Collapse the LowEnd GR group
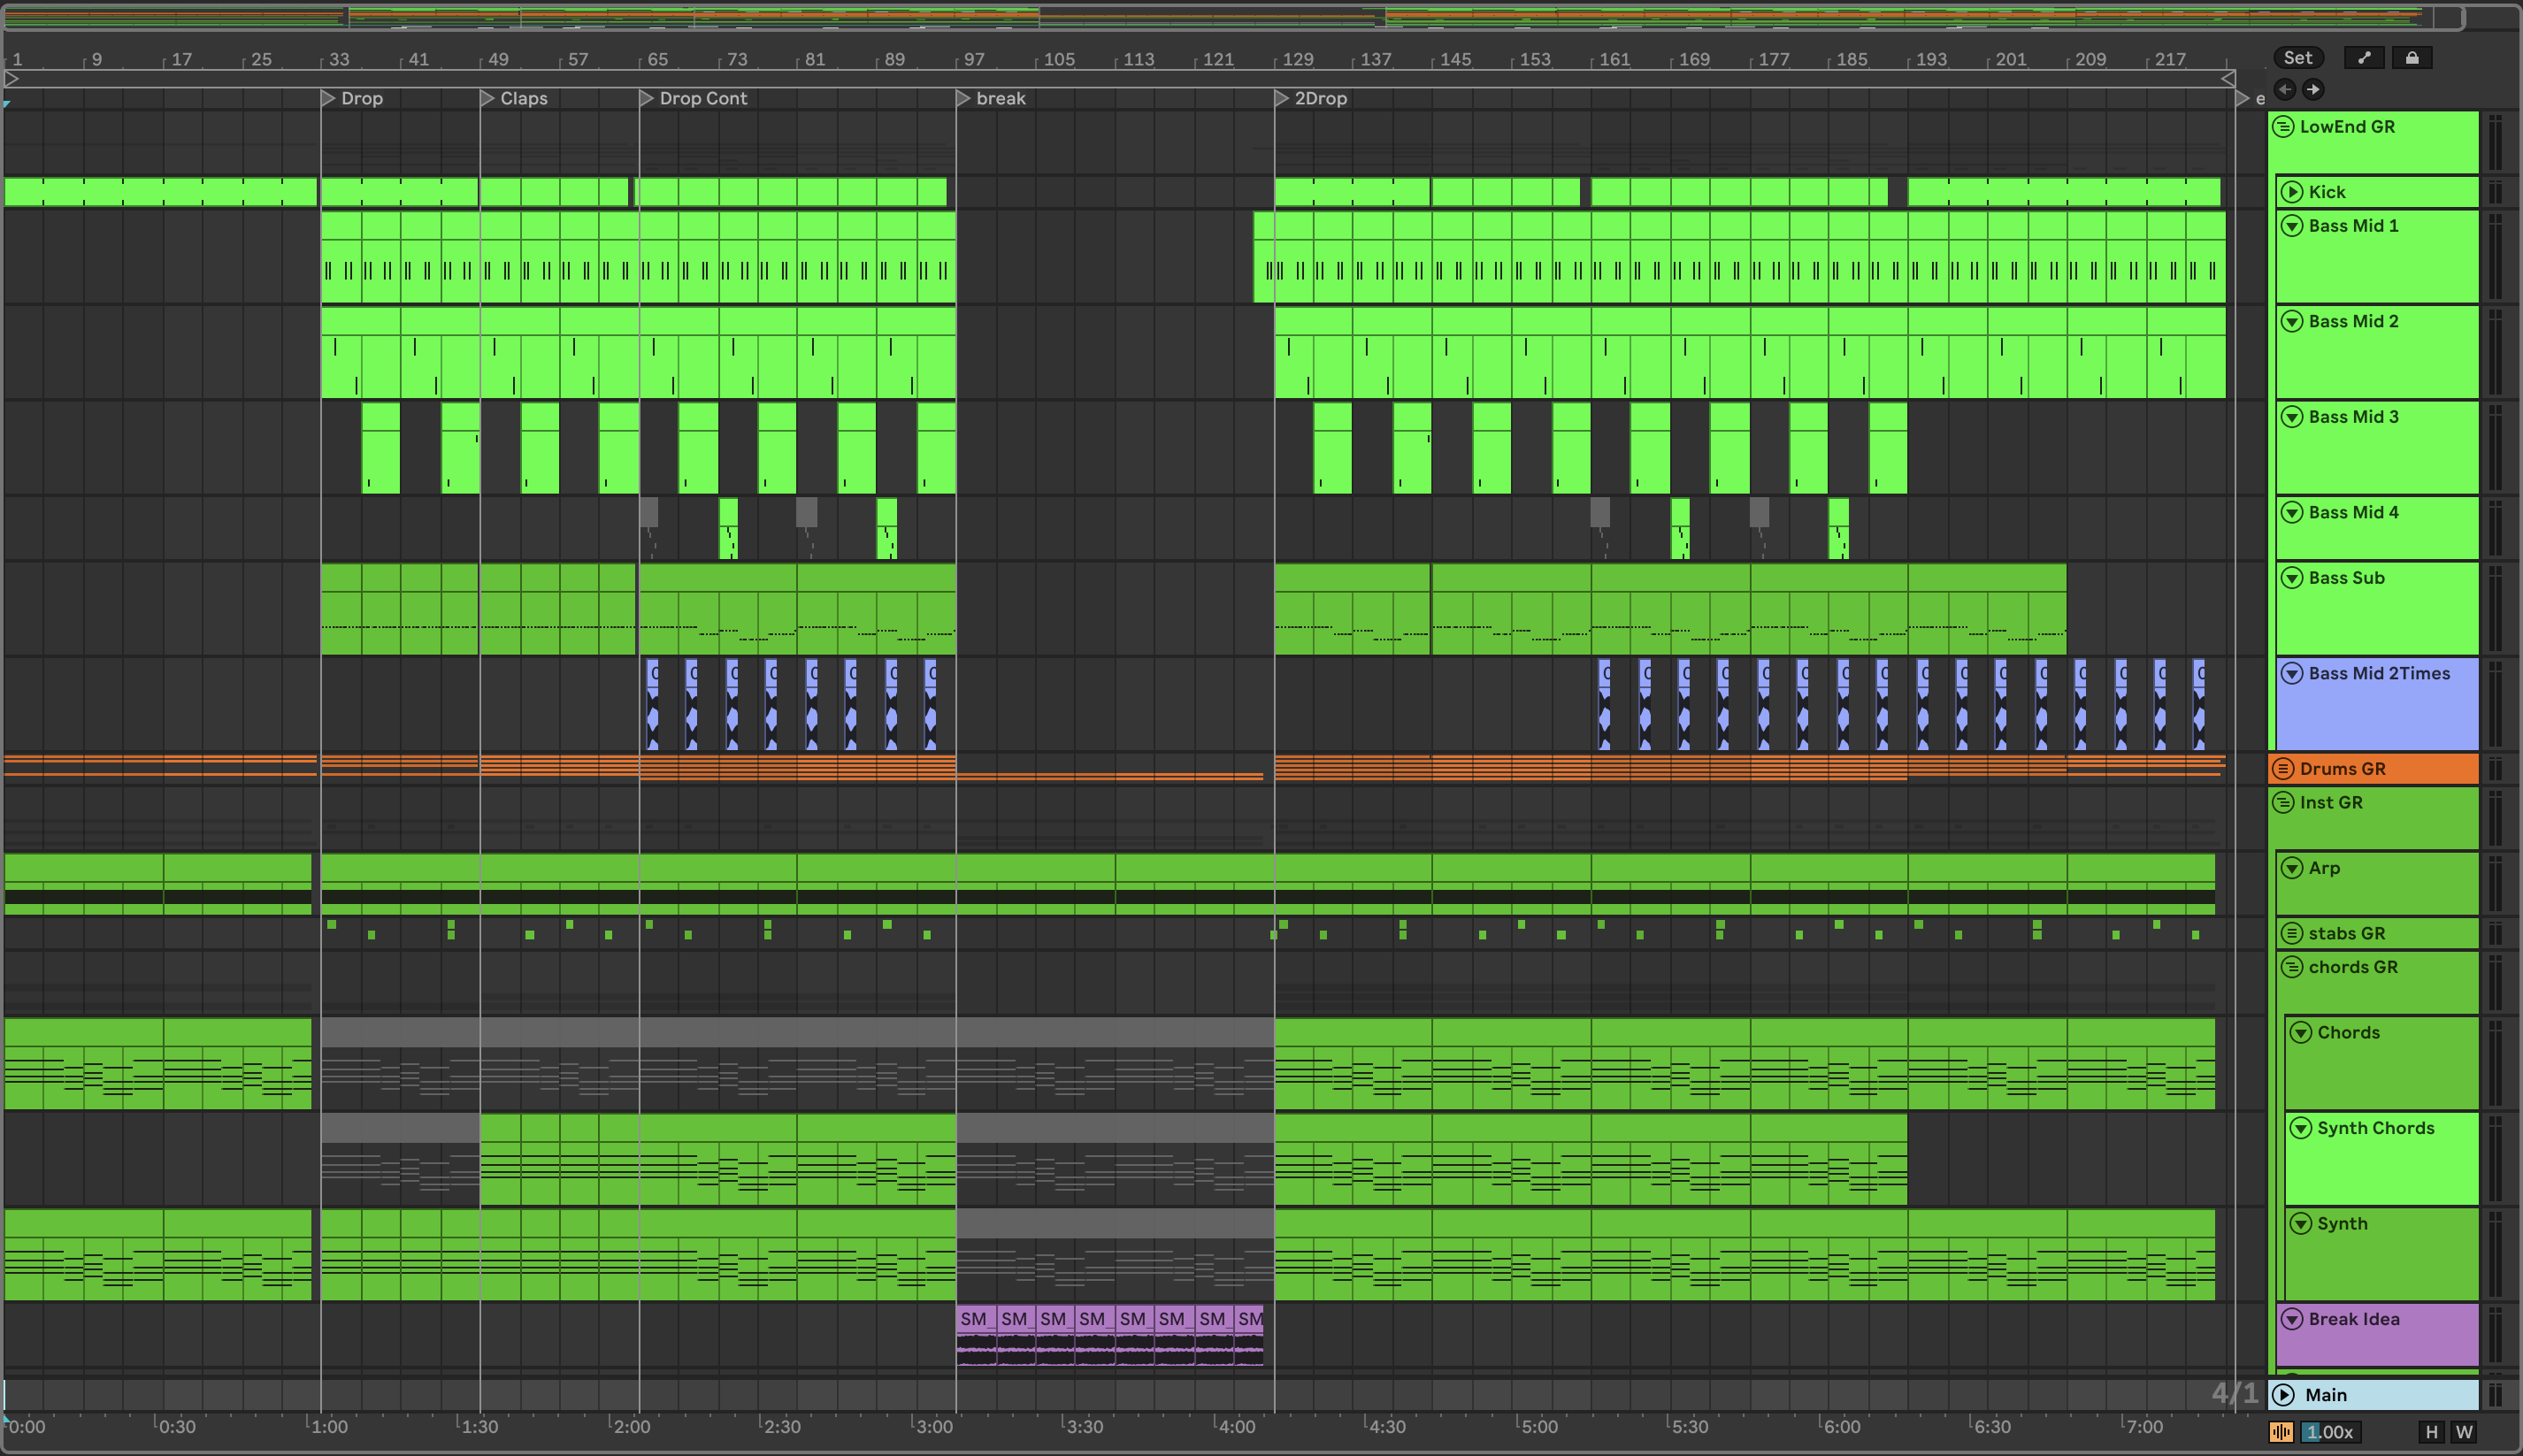This screenshot has width=2523, height=1456. [x=2283, y=127]
